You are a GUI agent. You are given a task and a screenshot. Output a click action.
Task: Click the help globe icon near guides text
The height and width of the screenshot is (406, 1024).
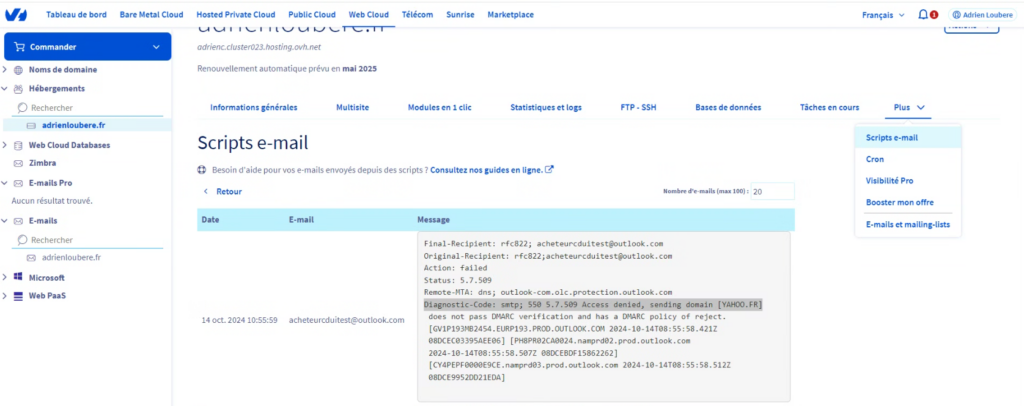tap(203, 170)
